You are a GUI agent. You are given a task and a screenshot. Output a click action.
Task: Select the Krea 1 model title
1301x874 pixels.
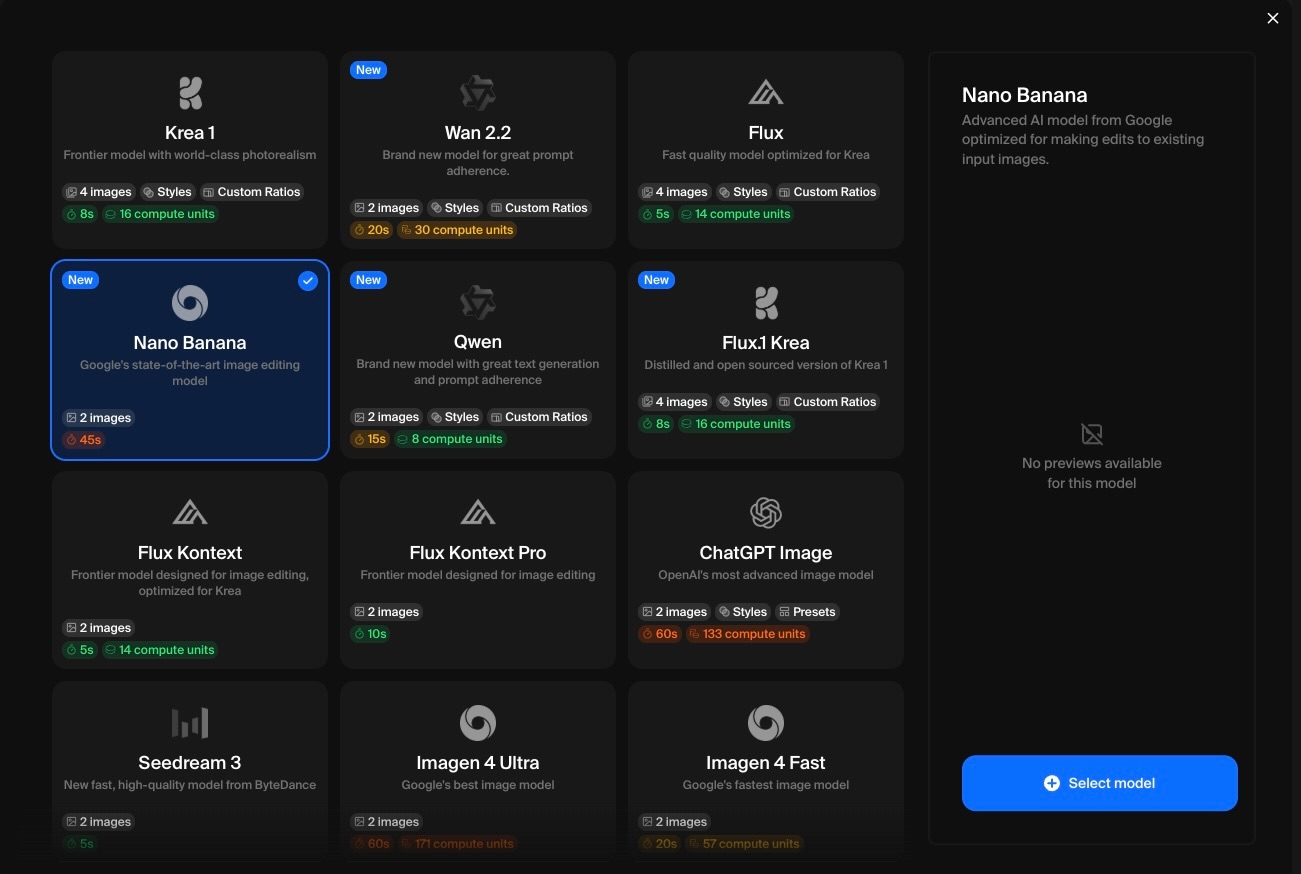pos(190,133)
